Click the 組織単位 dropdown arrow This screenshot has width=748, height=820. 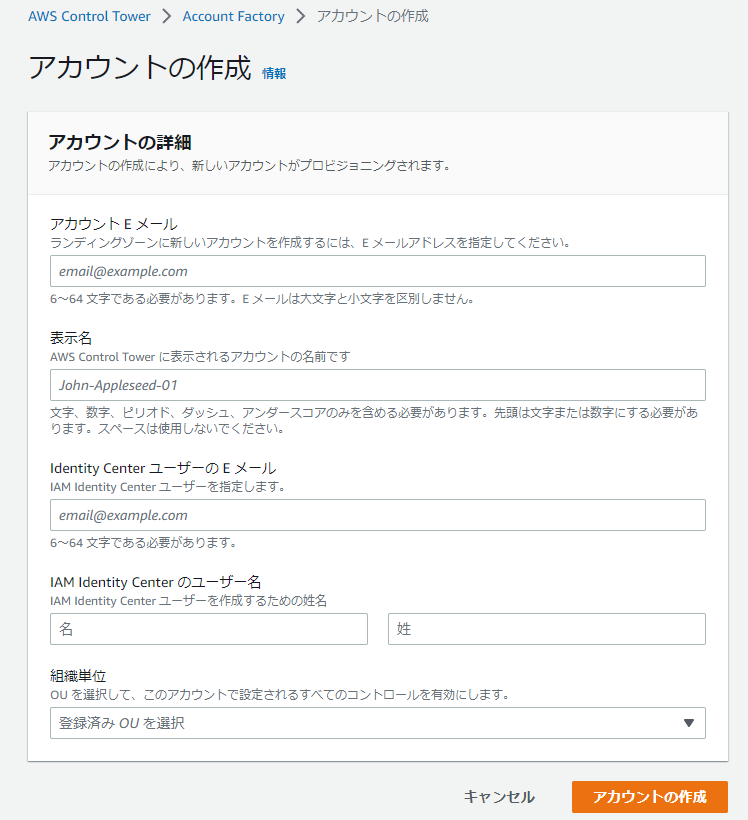point(689,723)
